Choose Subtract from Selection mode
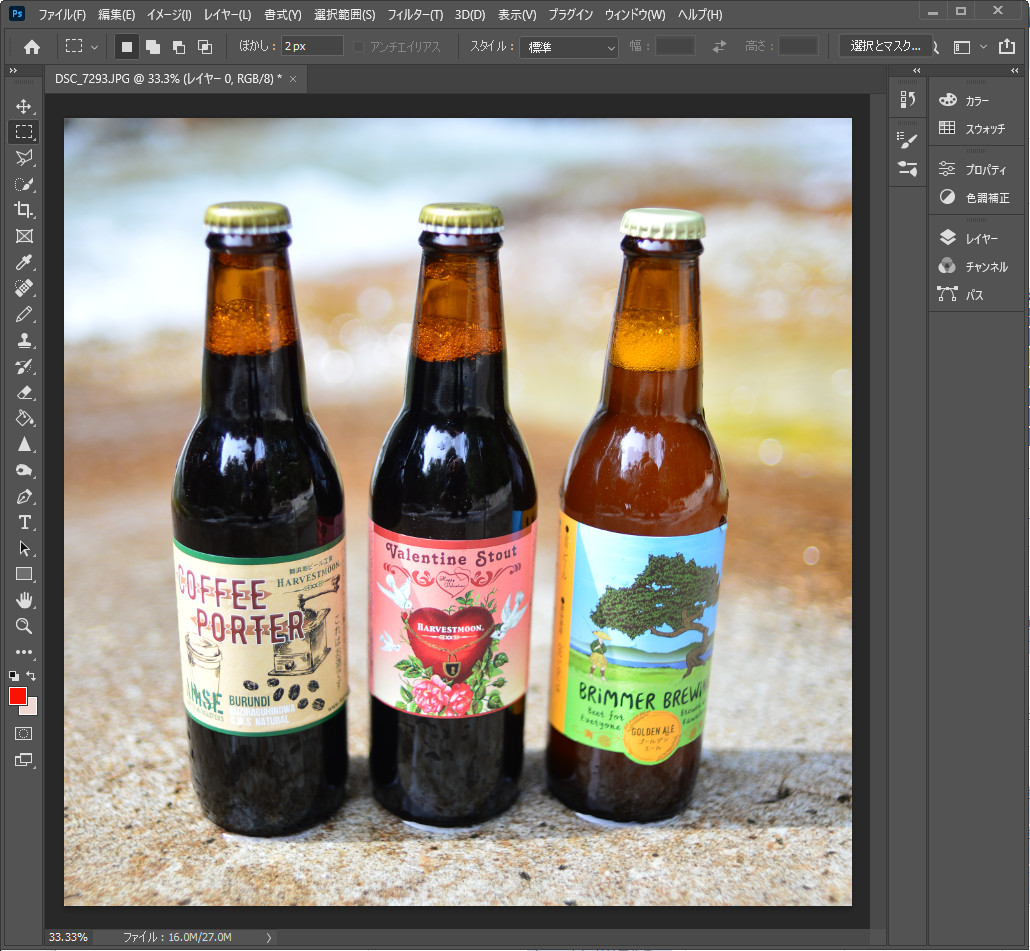The image size is (1030, 951). 179,47
